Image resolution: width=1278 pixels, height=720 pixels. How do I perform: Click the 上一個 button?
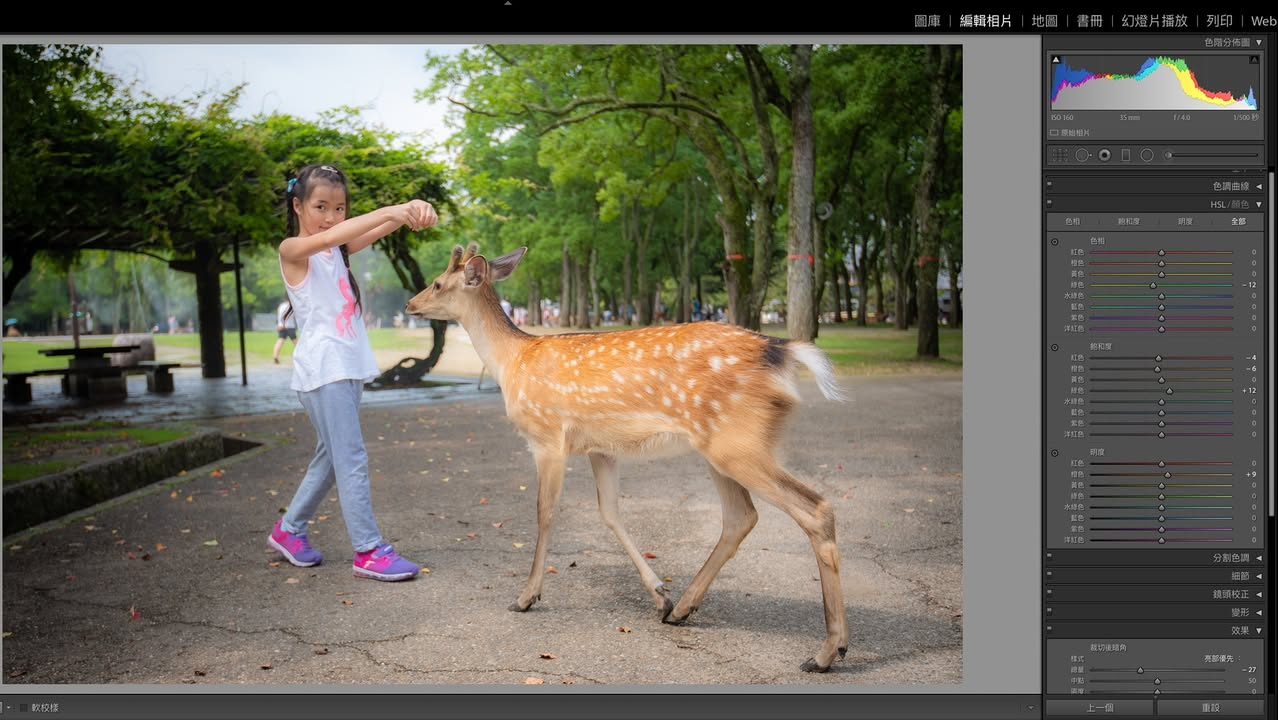coord(1099,708)
